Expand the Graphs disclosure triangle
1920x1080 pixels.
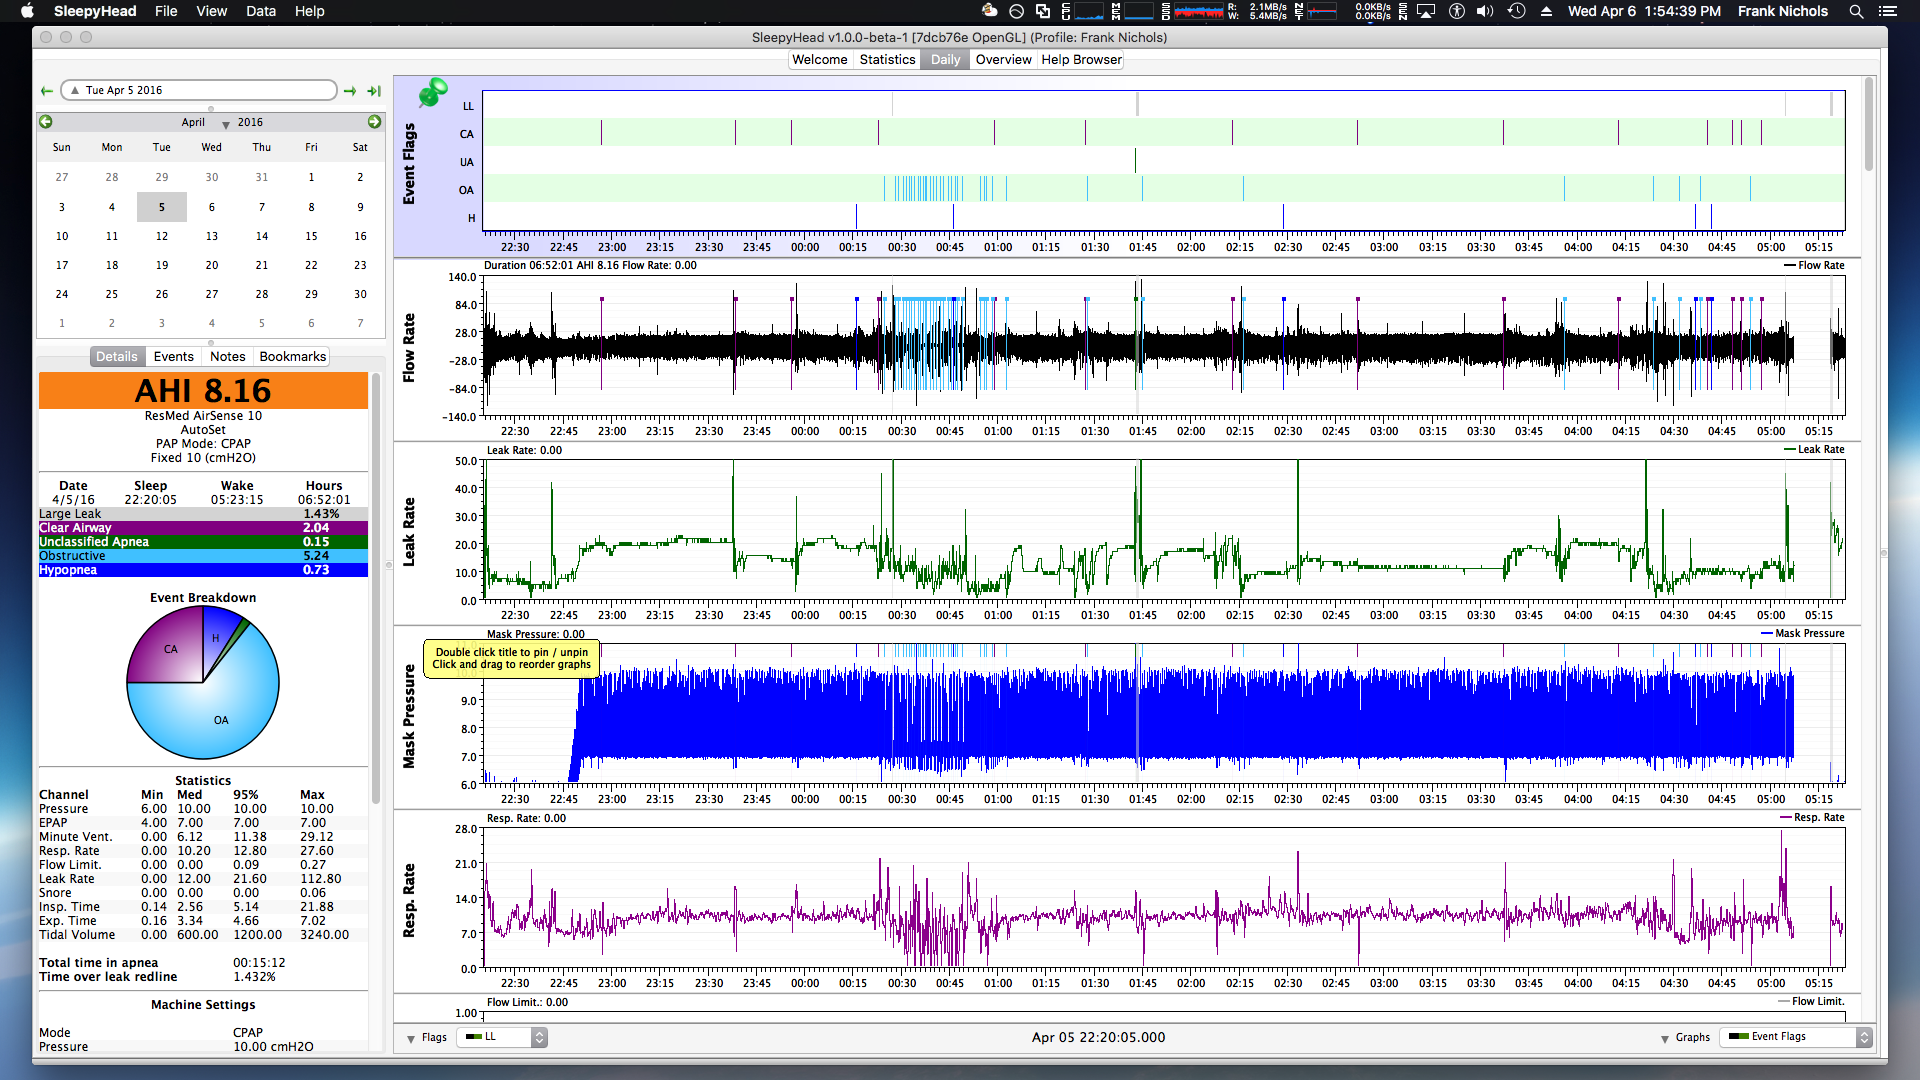pos(1665,1038)
